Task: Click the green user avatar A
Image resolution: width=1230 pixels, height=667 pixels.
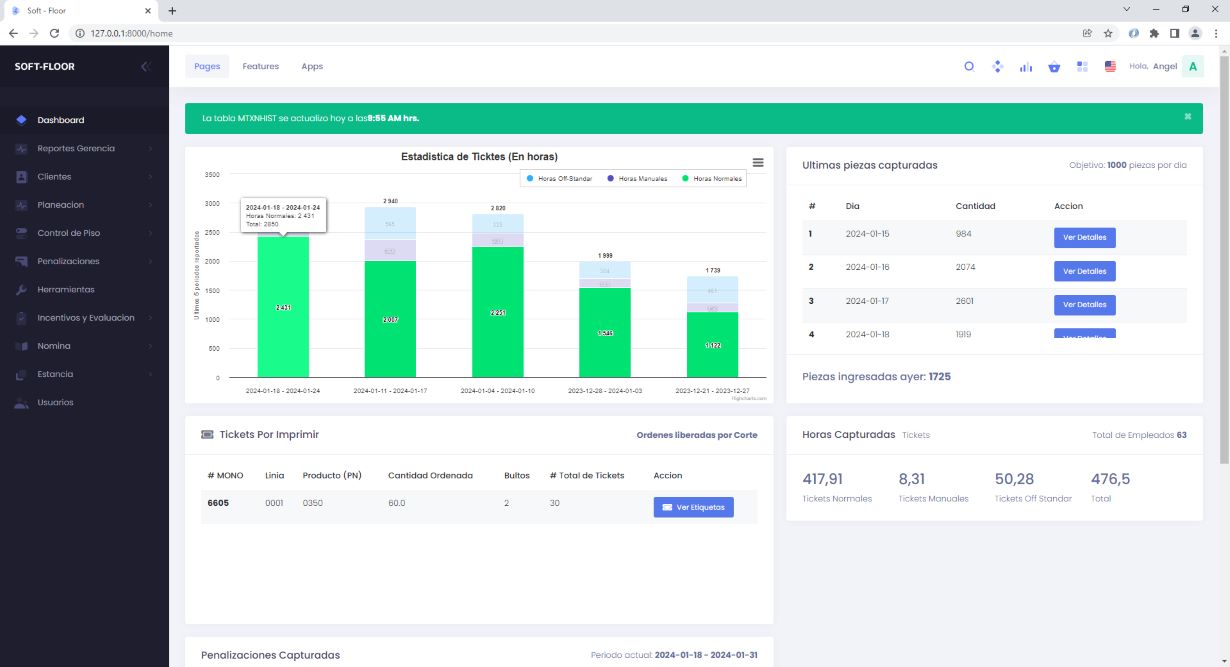Action: (x=1192, y=67)
